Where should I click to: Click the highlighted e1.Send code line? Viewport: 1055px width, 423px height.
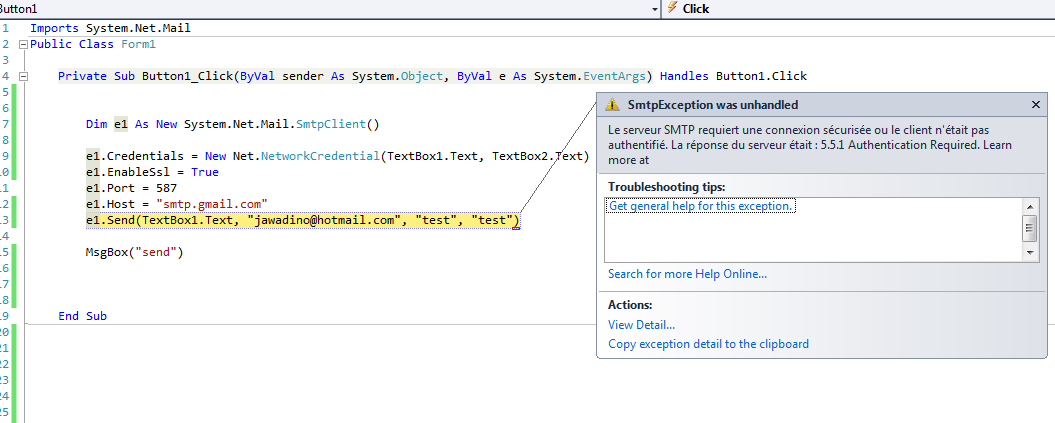click(302, 220)
